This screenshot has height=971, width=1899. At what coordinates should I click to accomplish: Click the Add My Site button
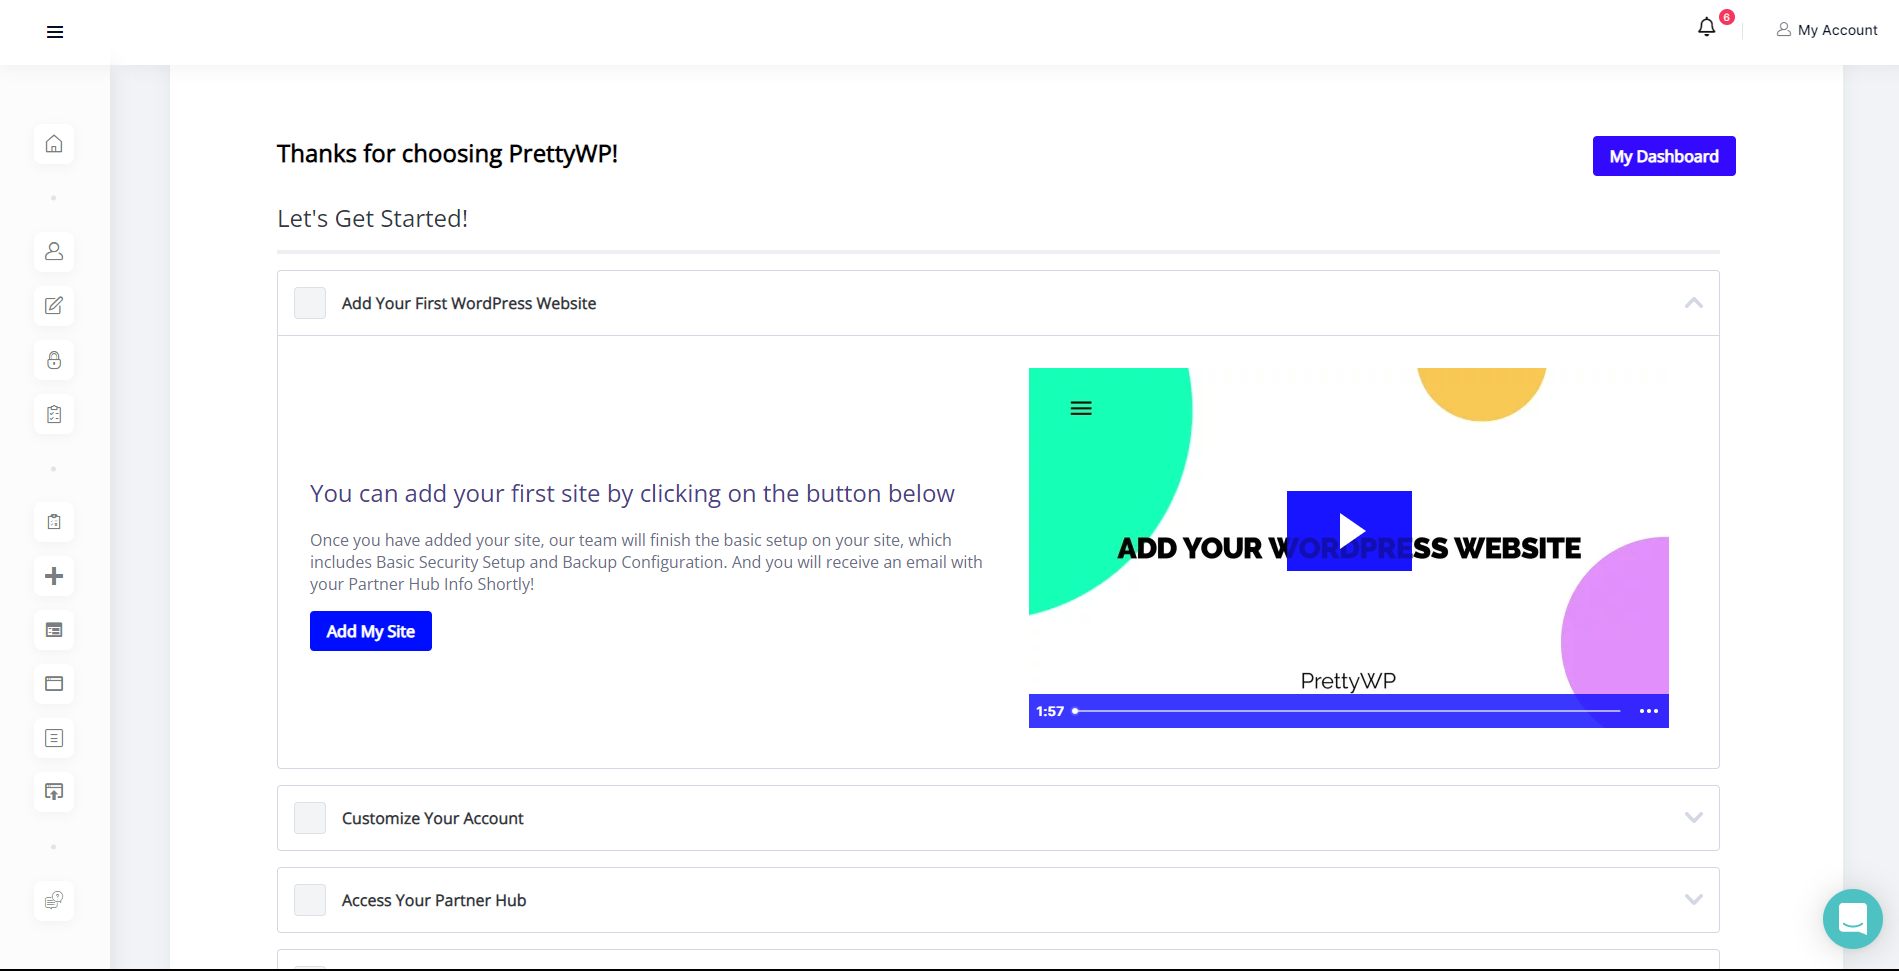(x=371, y=631)
